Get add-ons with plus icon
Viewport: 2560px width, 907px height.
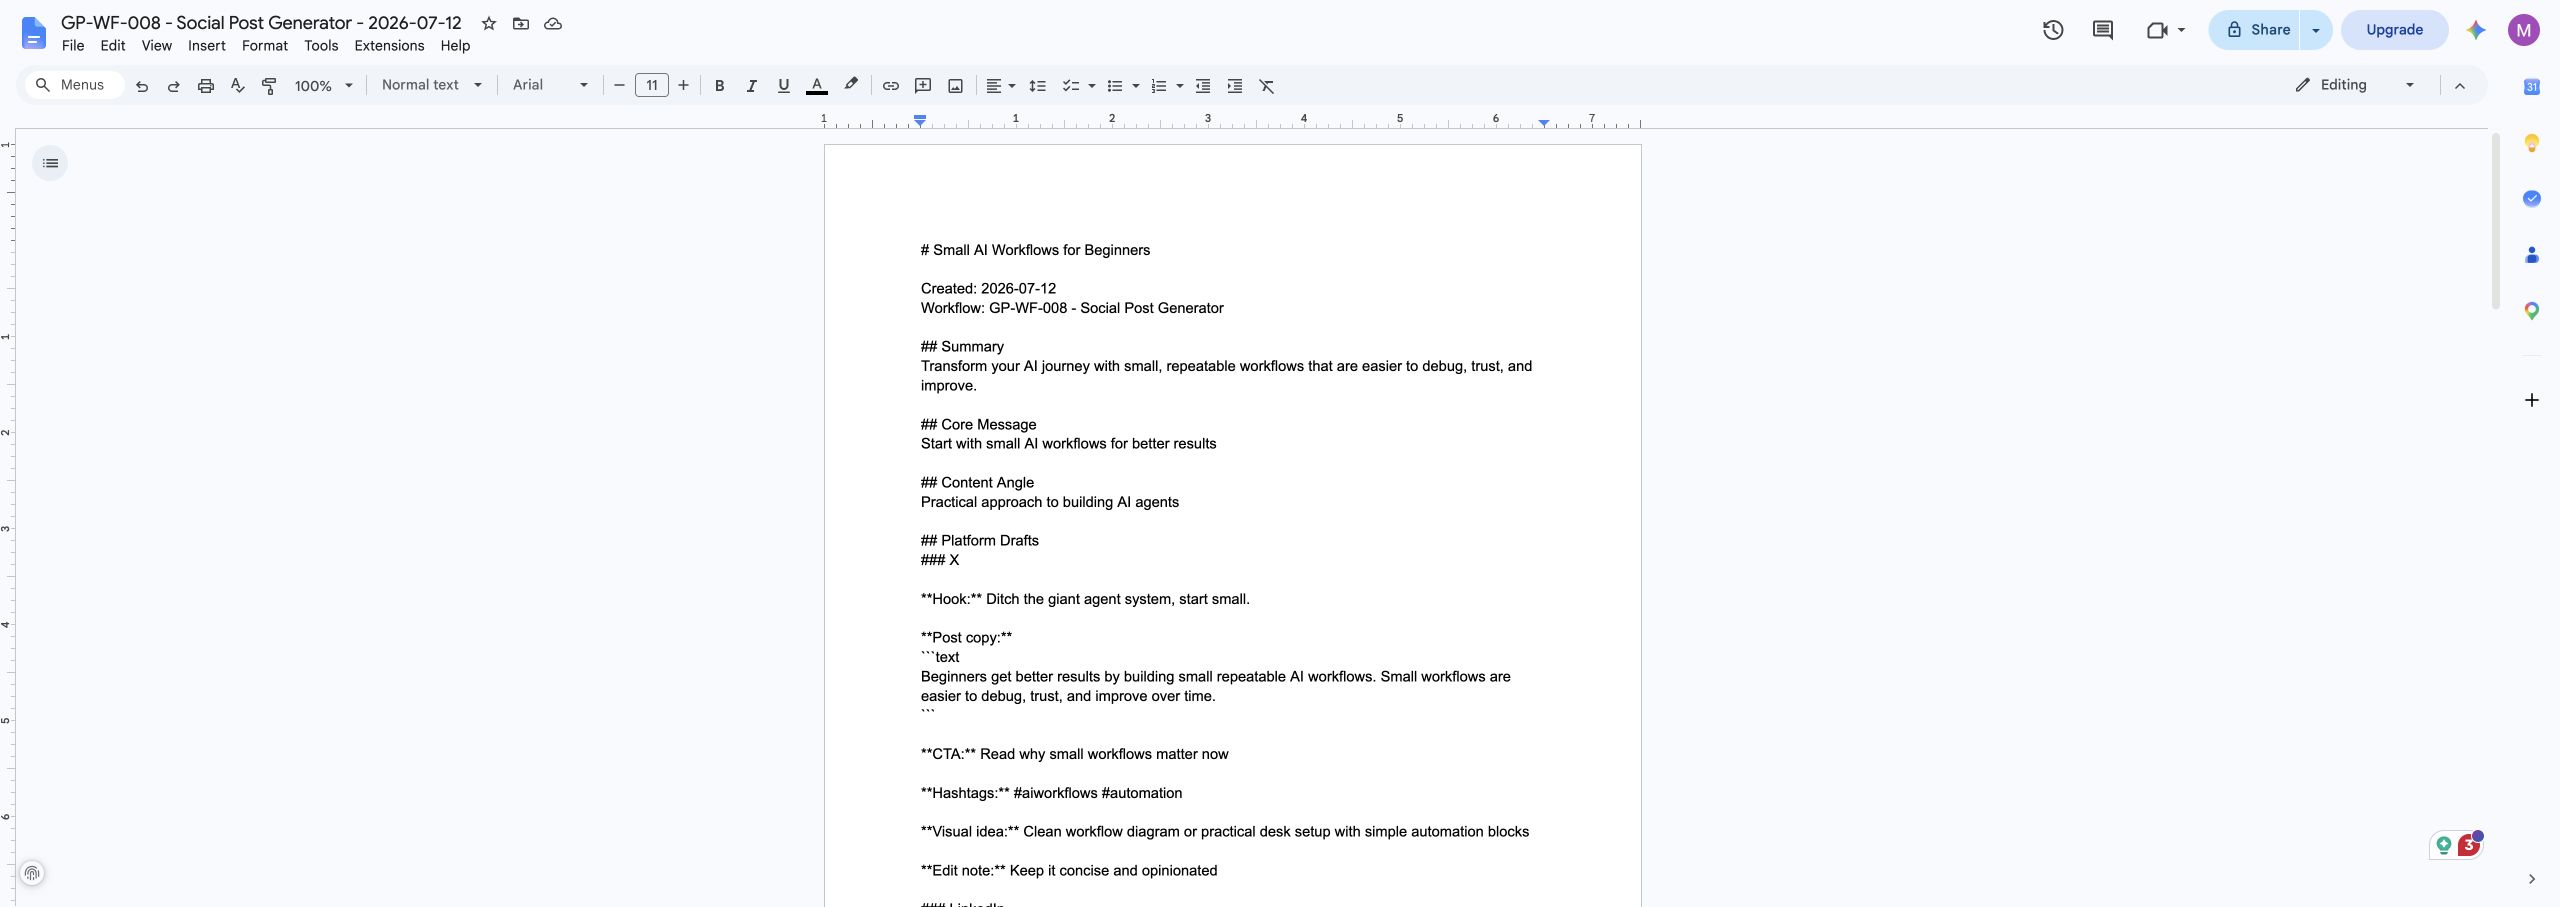coord(2532,400)
